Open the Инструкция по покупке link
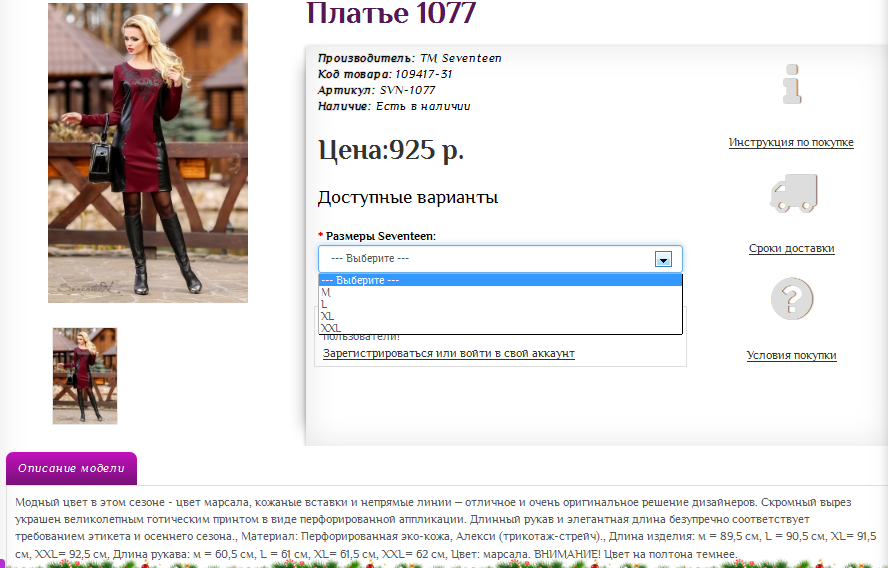The height and width of the screenshot is (568, 888). click(791, 142)
